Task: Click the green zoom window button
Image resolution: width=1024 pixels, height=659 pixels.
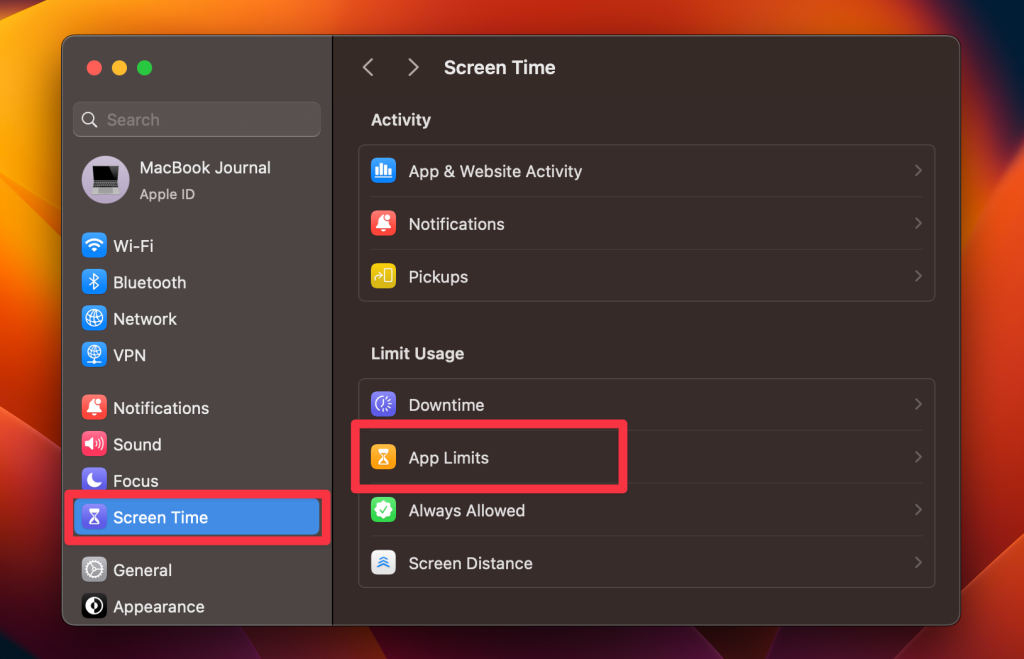Action: pos(144,68)
